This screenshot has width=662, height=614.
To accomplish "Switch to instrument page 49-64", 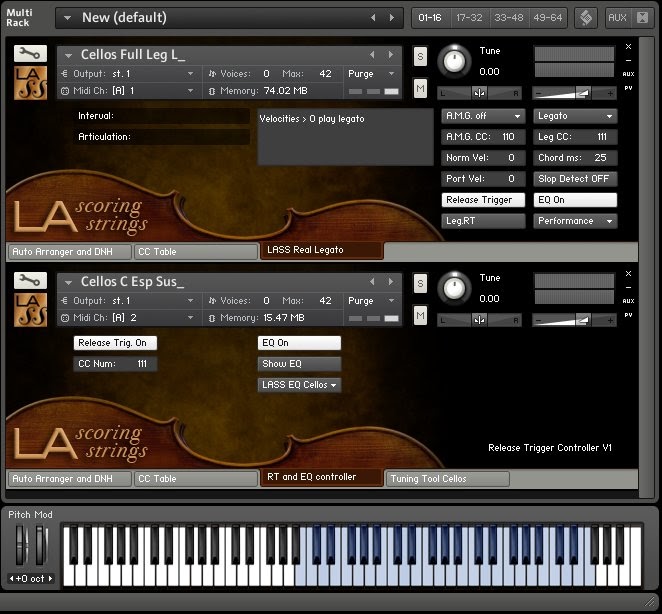I will coord(548,18).
